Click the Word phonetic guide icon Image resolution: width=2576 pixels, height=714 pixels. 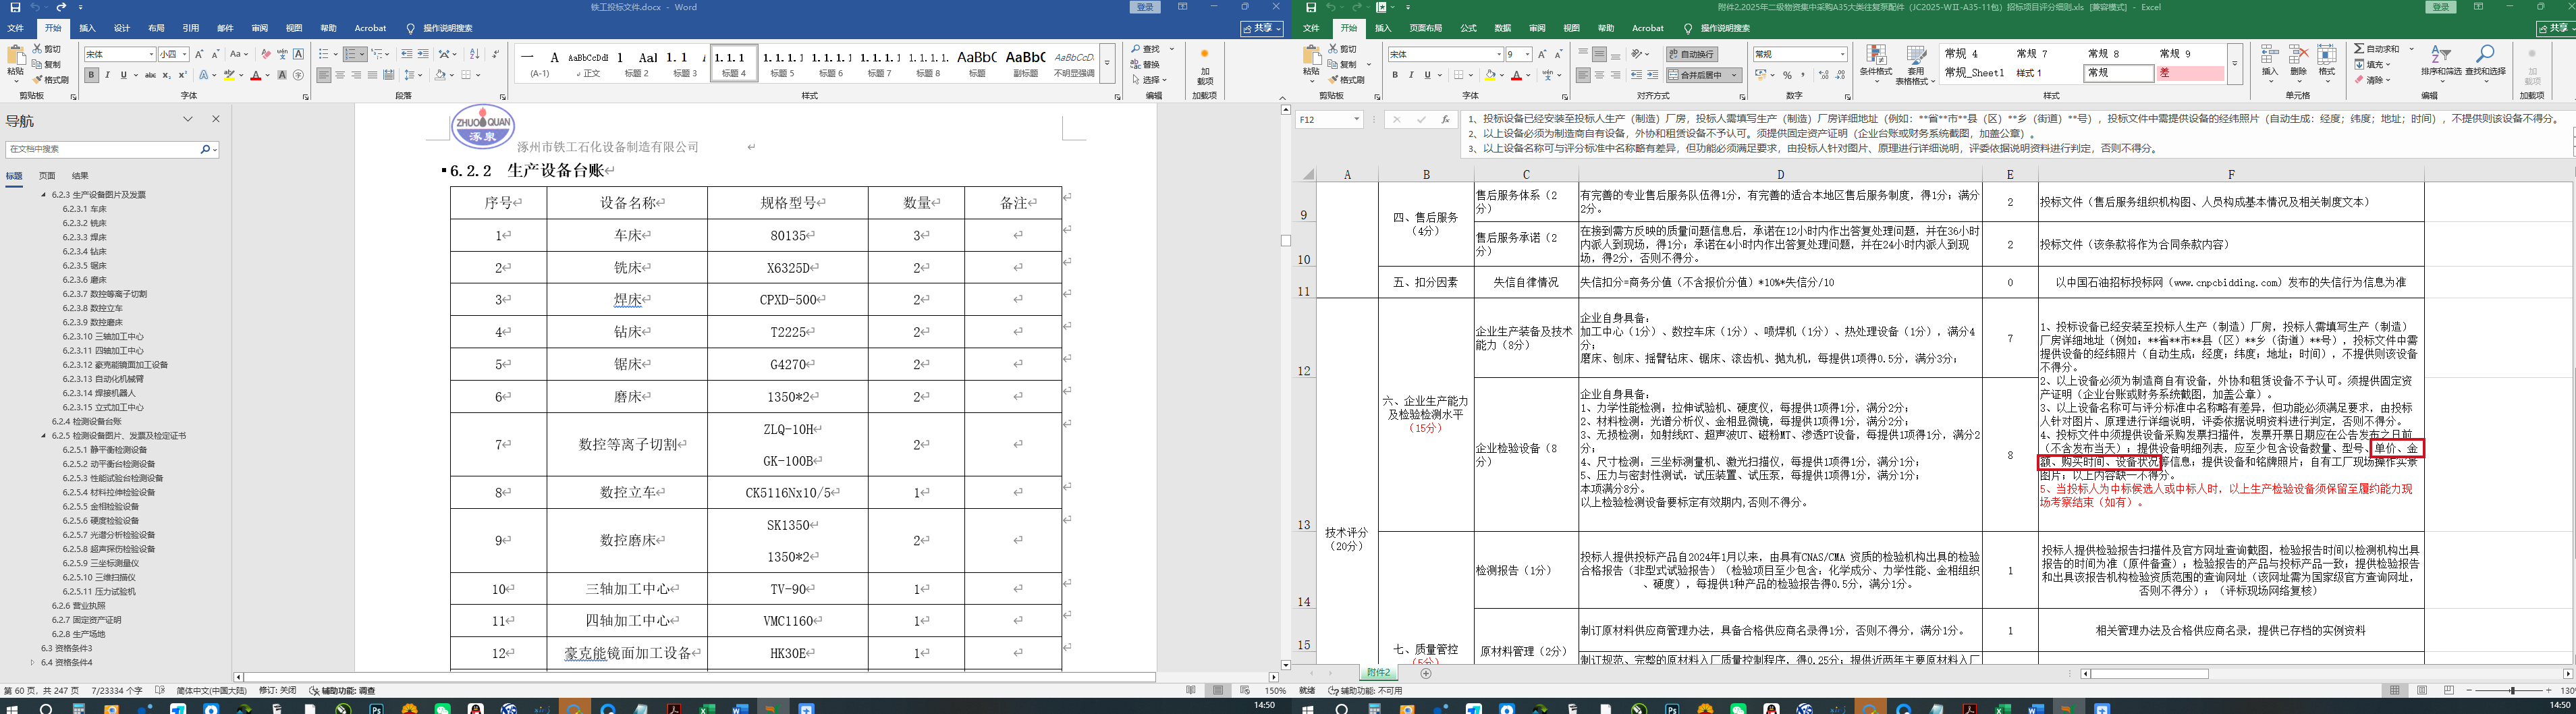[x=282, y=54]
